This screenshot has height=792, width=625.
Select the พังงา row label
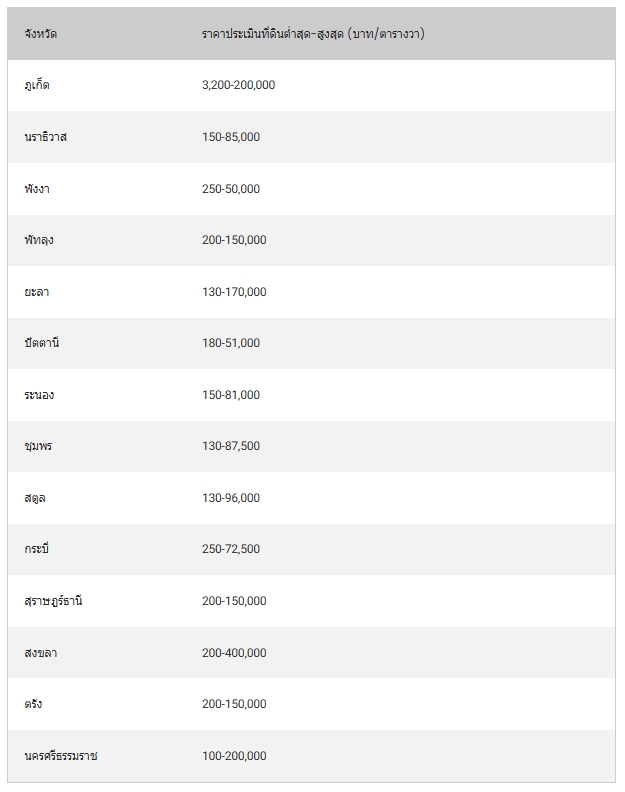[x=37, y=189]
